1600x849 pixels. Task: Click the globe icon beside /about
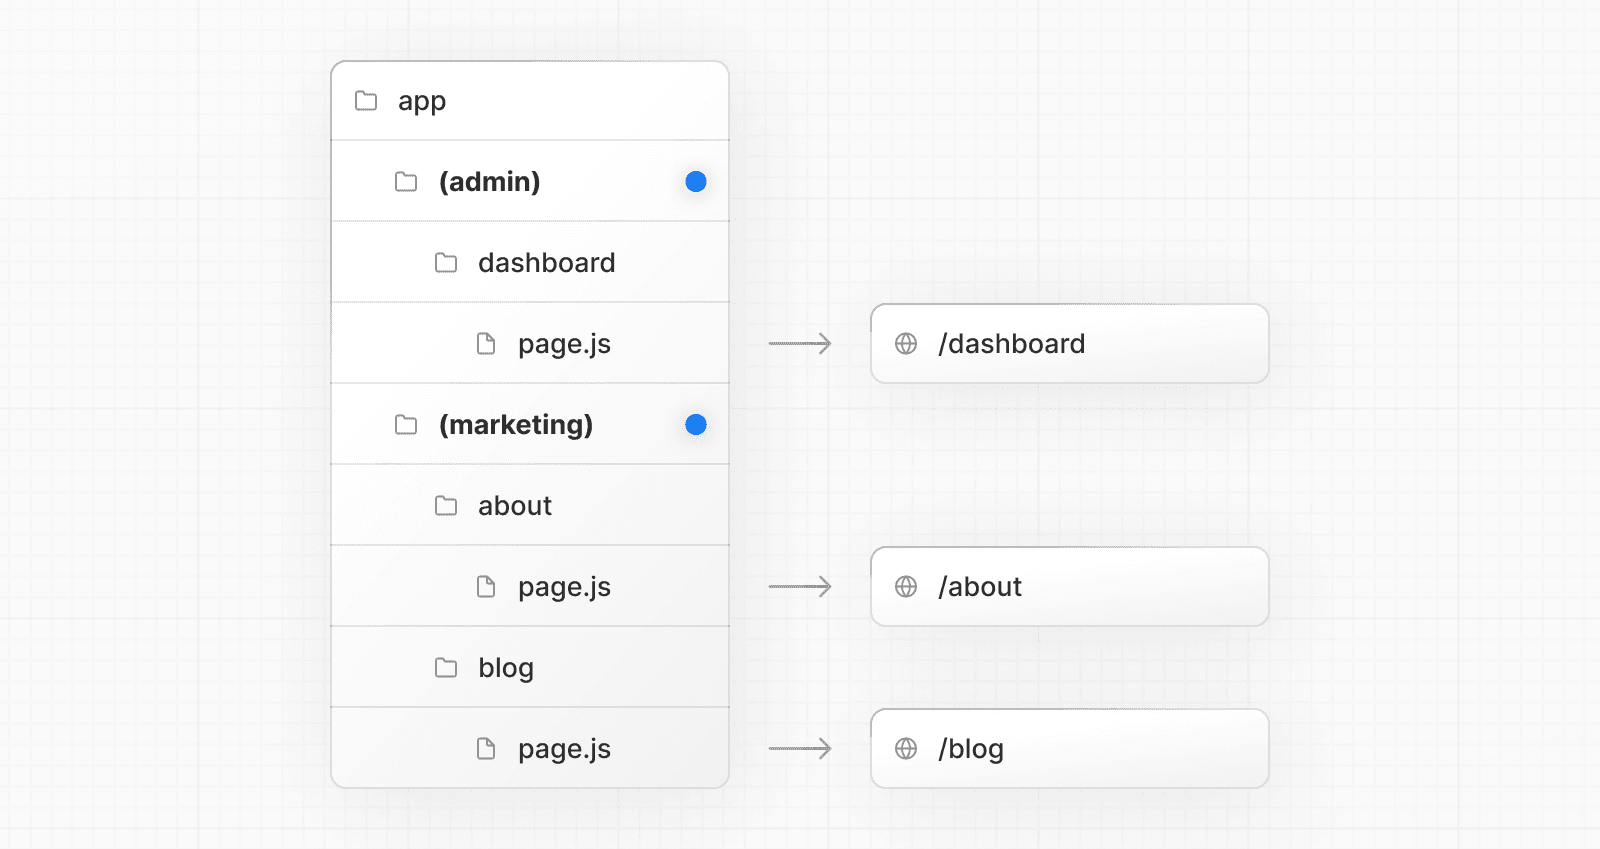coord(906,587)
